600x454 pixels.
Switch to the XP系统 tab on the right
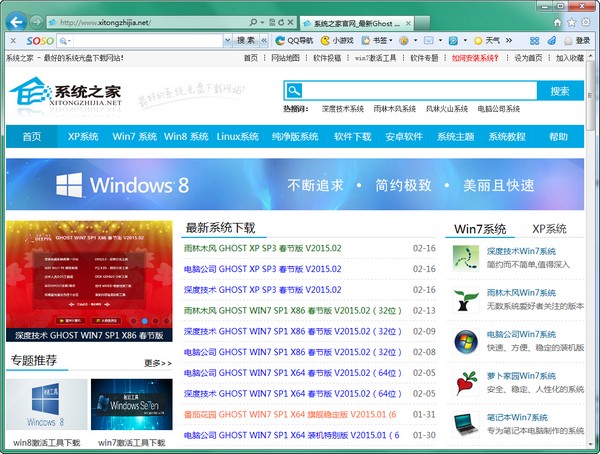549,228
